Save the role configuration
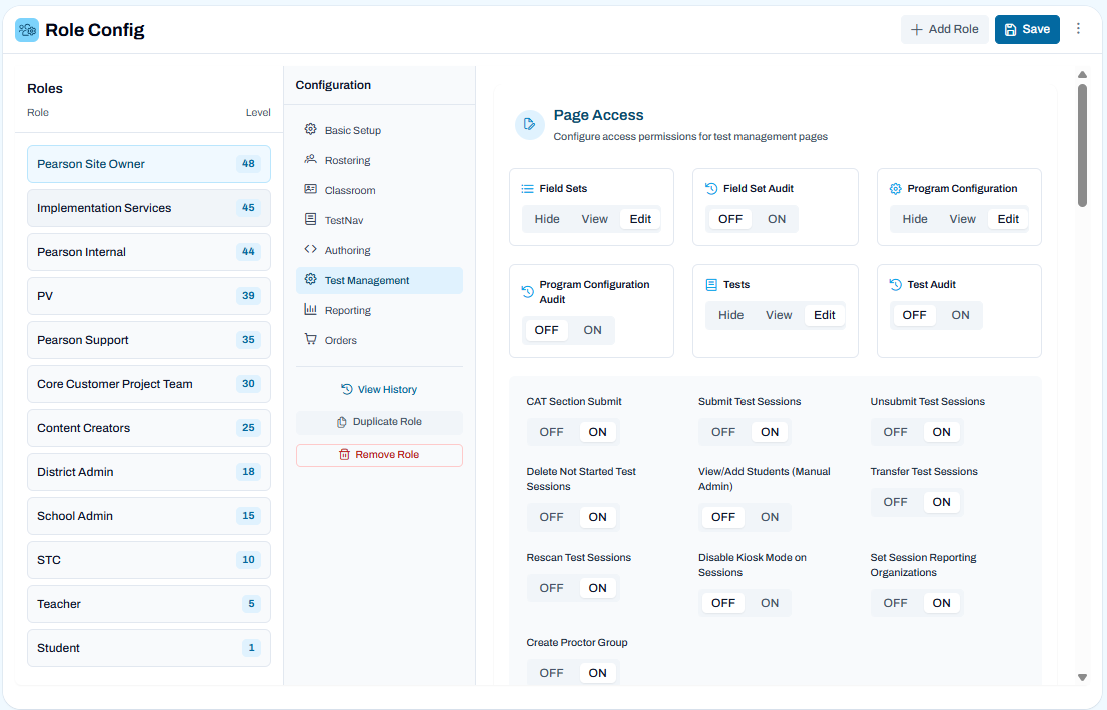Image resolution: width=1107 pixels, height=710 pixels. (1027, 29)
